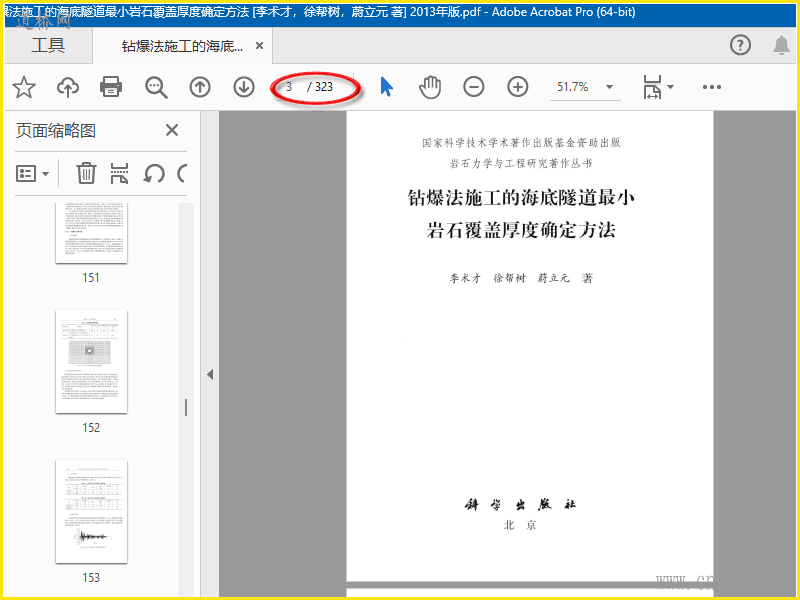
Task: Collapse the left navigation pane arrow
Action: click(x=210, y=374)
